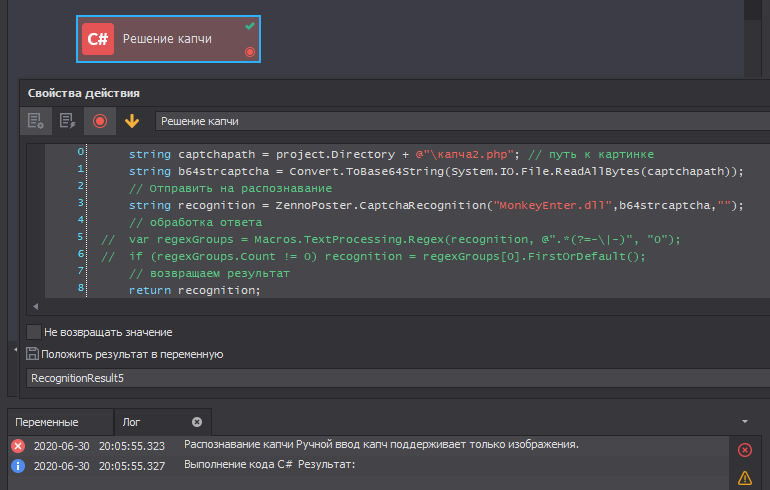
Task: Click the blue info icon of second log entry
Action: click(x=18, y=465)
